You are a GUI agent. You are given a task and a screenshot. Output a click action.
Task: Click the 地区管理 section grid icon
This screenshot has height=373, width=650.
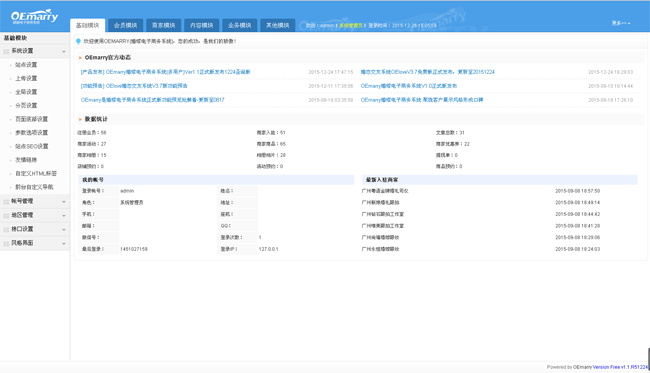[6, 216]
